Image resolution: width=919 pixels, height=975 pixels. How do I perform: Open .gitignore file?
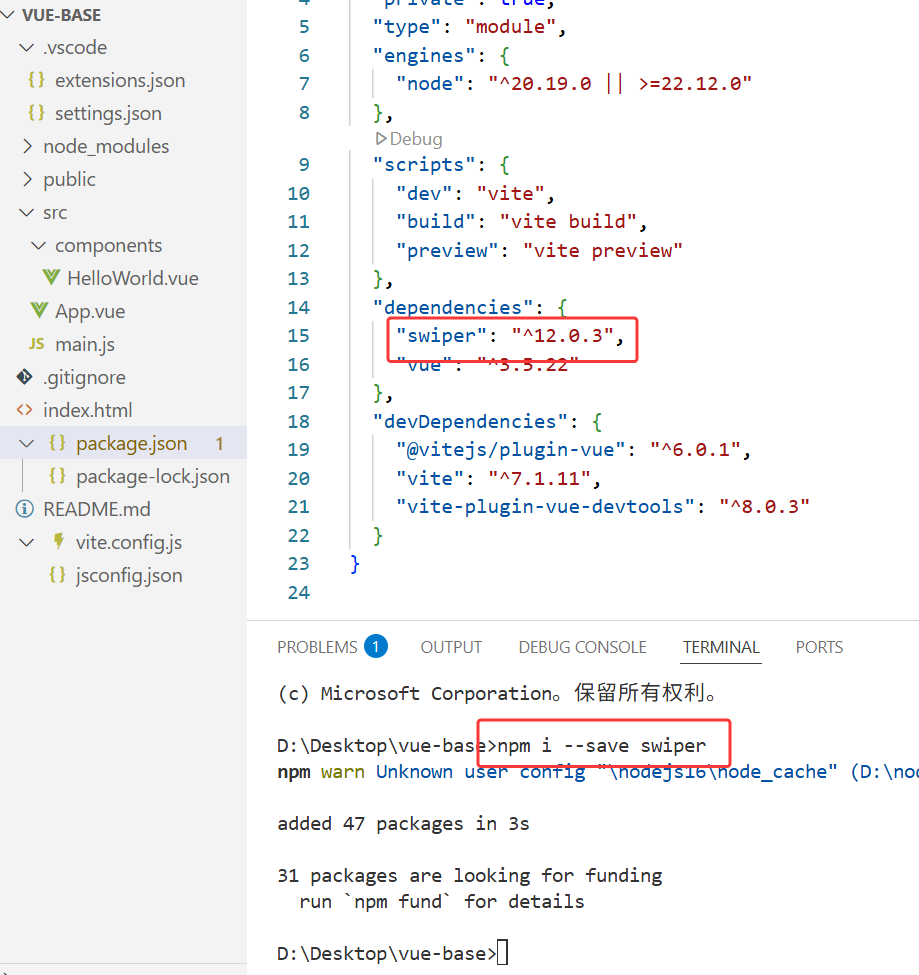click(84, 377)
